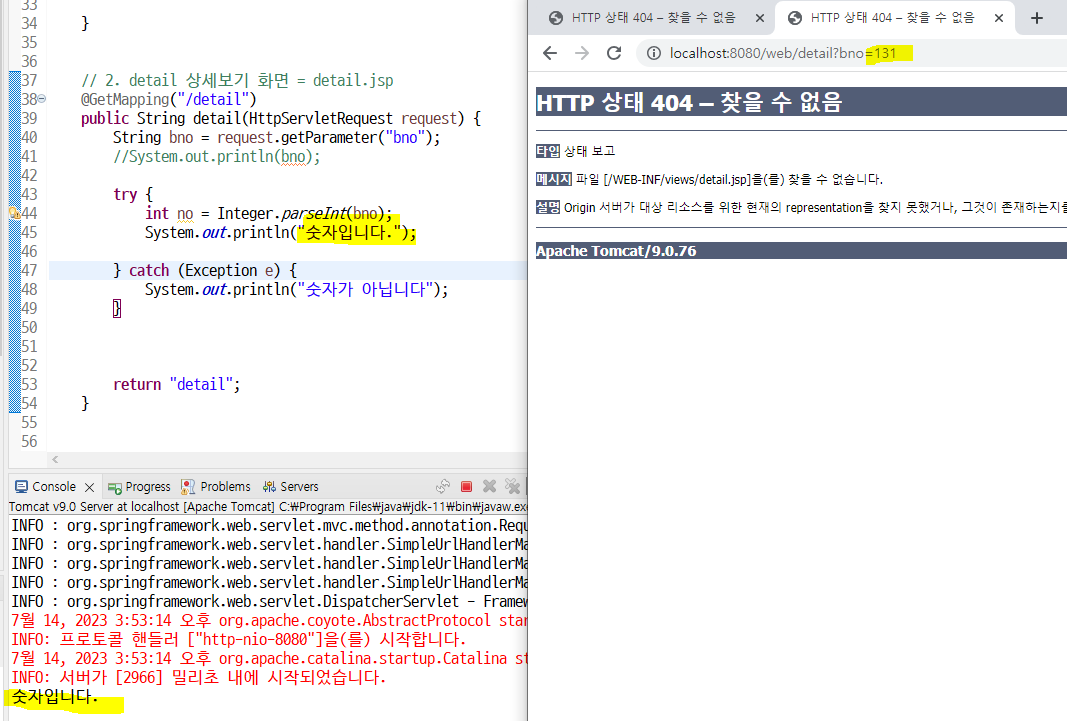This screenshot has height=721, width=1067.
Task: Click the HTTP 상태 404 page heading
Action: pos(689,103)
